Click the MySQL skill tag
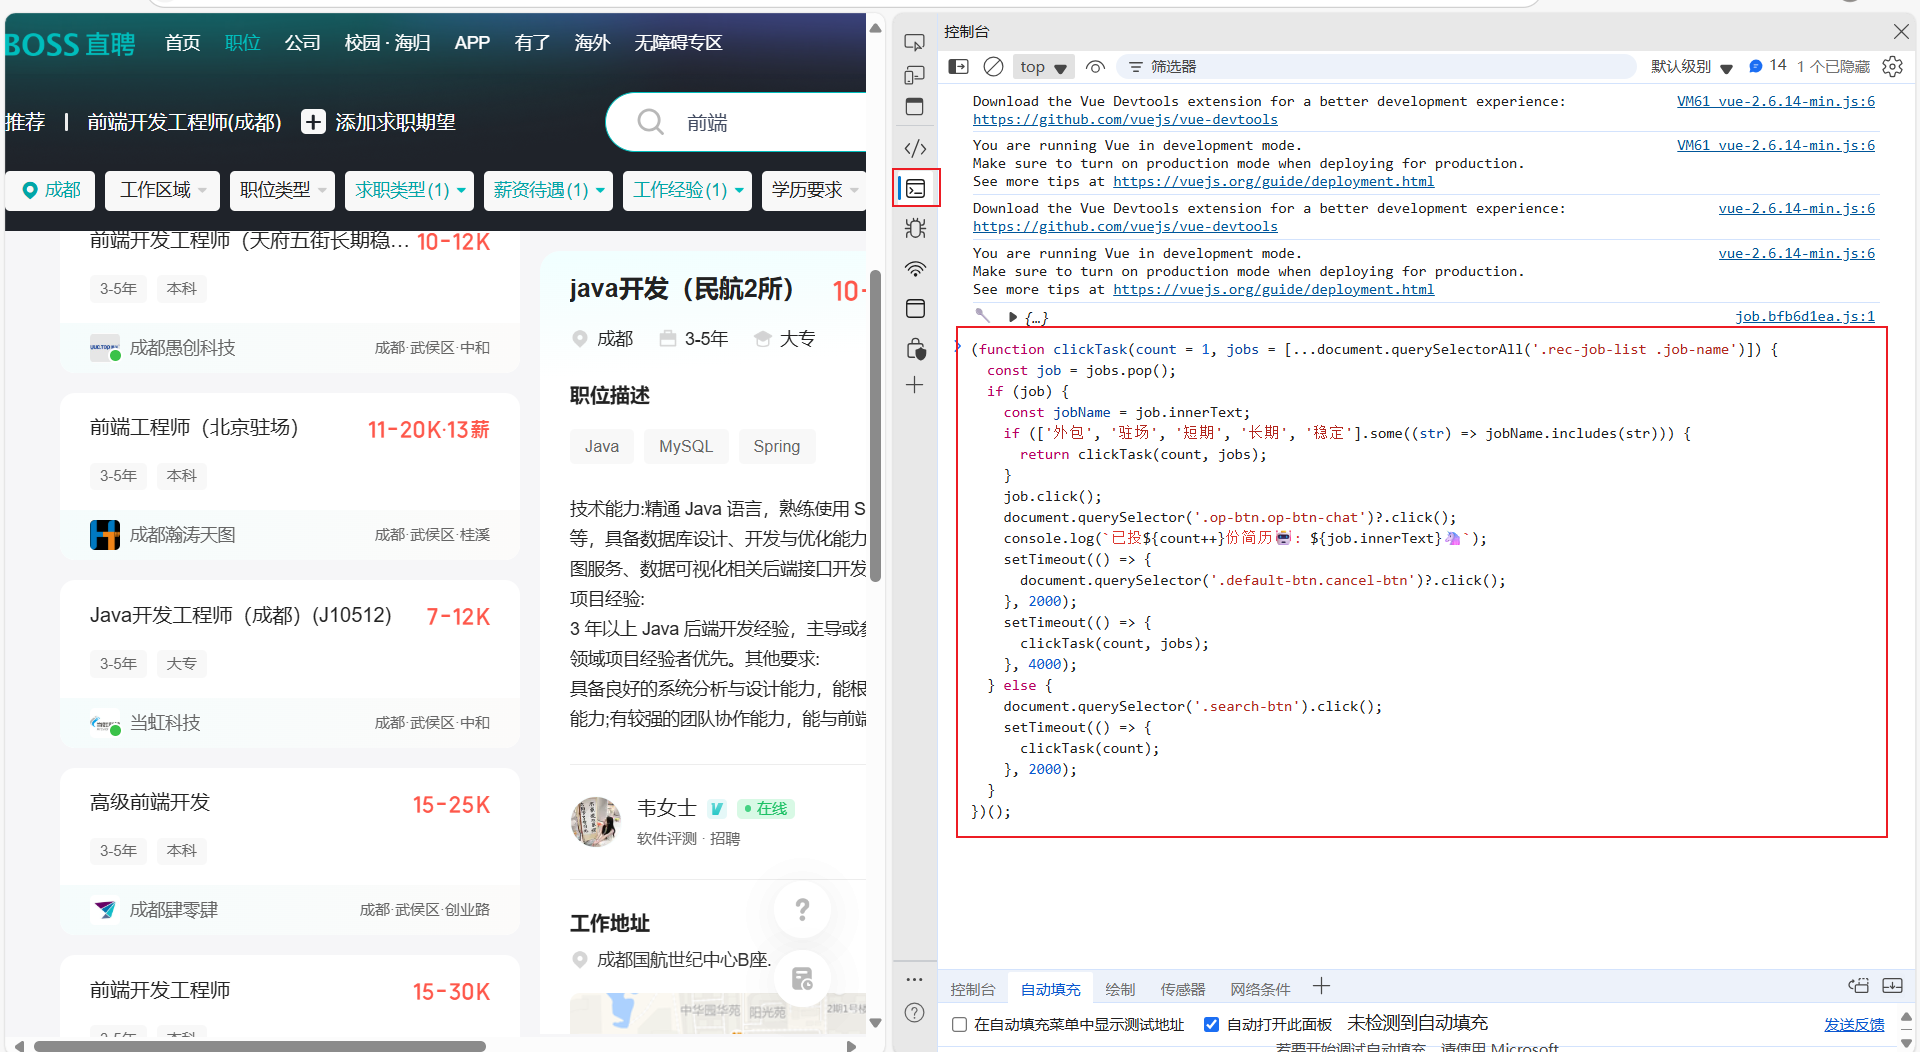This screenshot has width=1920, height=1052. [x=686, y=446]
